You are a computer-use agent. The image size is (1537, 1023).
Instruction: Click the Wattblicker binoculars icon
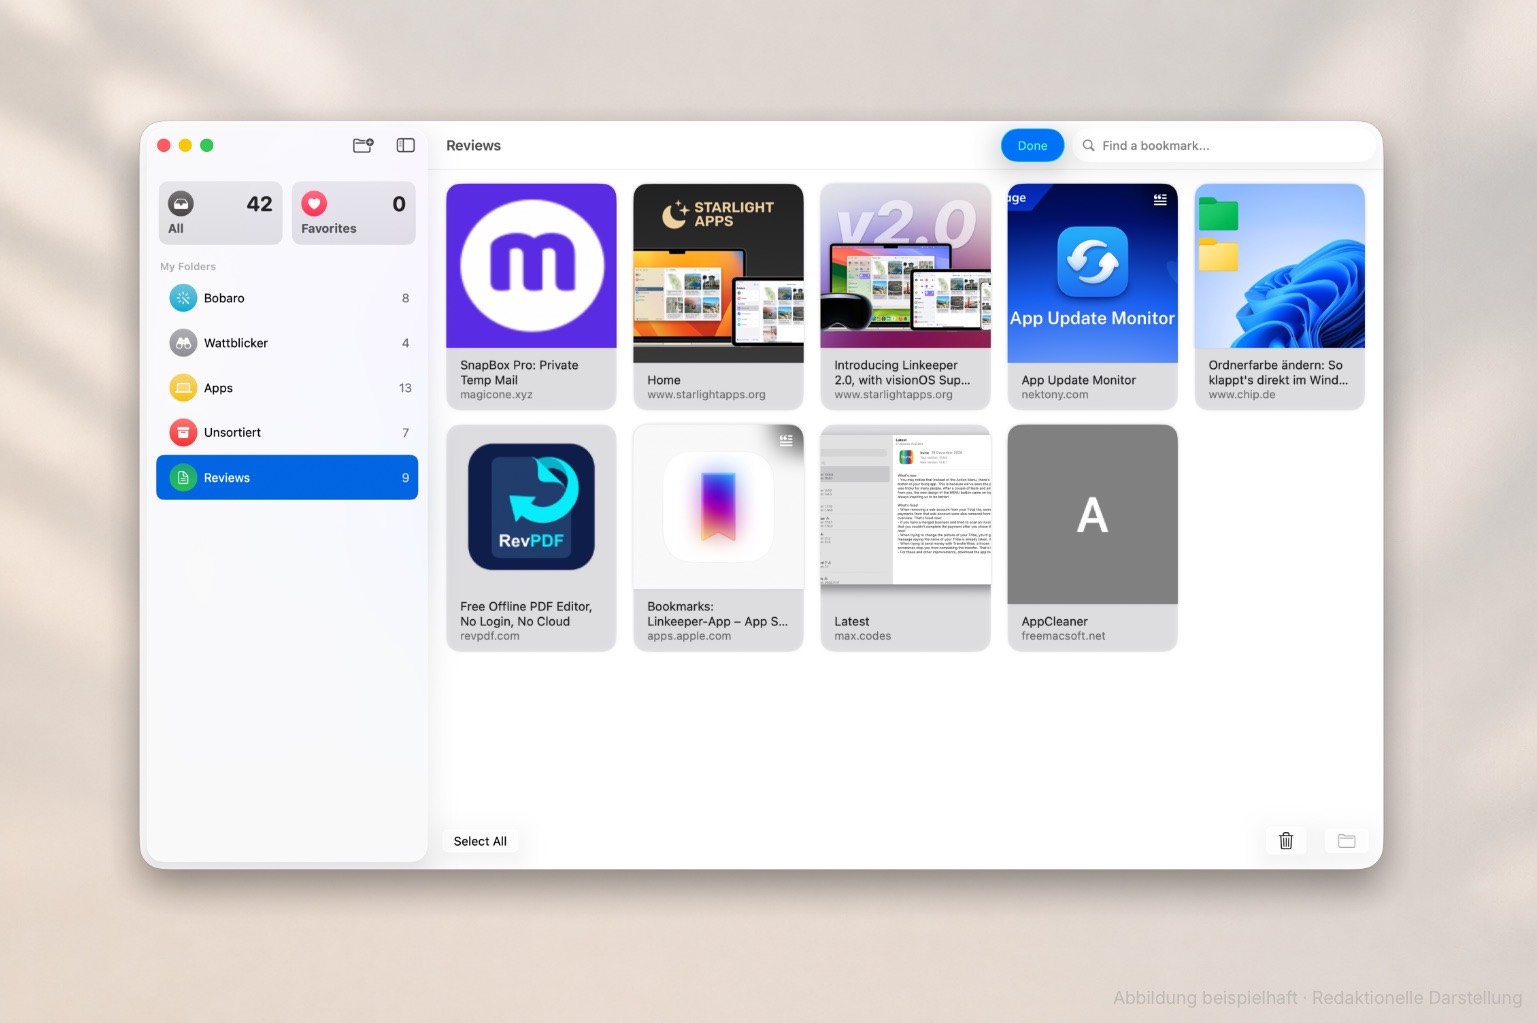tap(183, 343)
